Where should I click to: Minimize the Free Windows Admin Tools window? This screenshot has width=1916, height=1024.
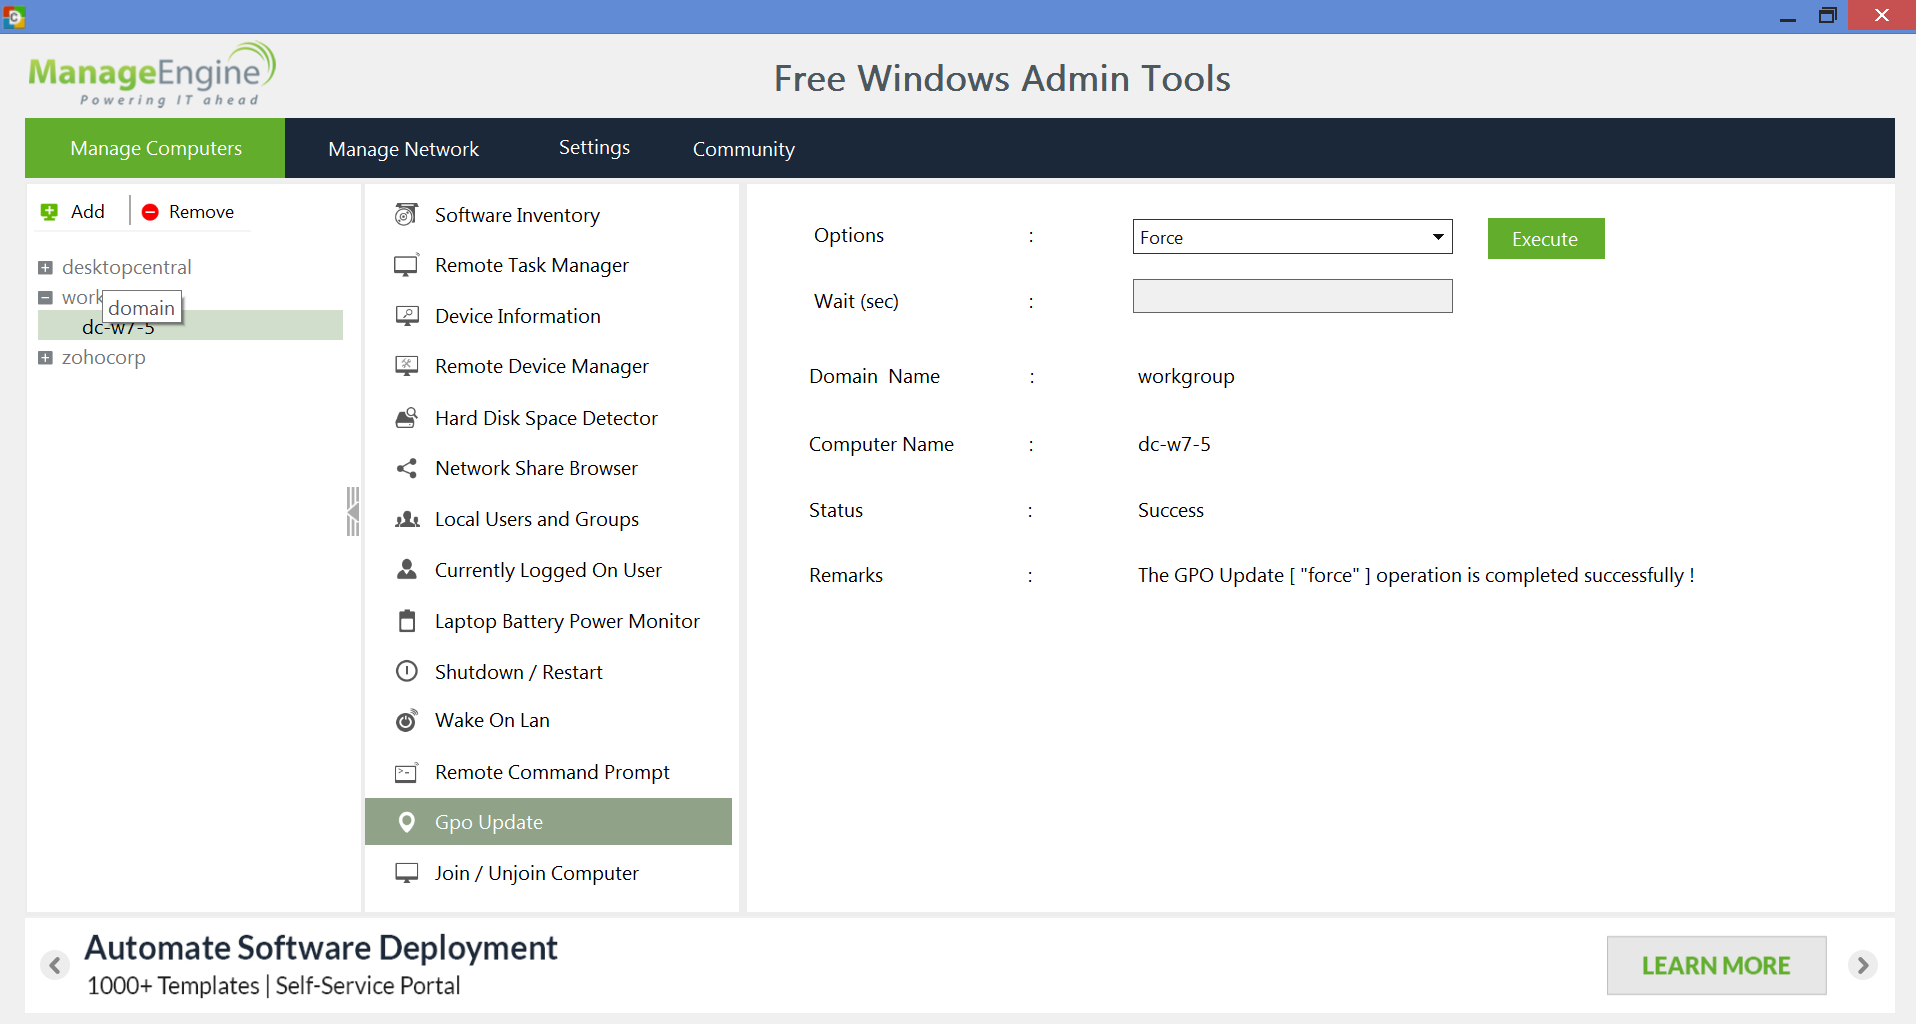click(1788, 16)
